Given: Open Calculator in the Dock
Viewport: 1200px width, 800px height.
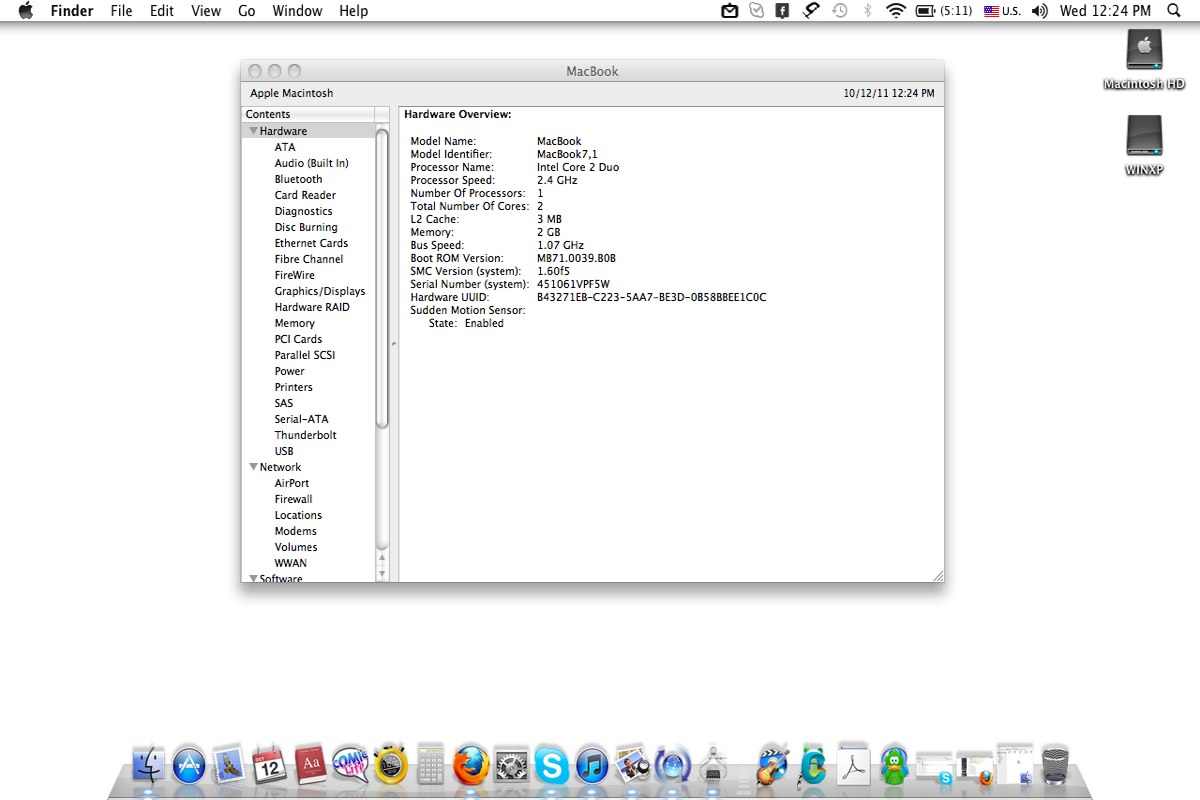Looking at the screenshot, I should (x=431, y=765).
